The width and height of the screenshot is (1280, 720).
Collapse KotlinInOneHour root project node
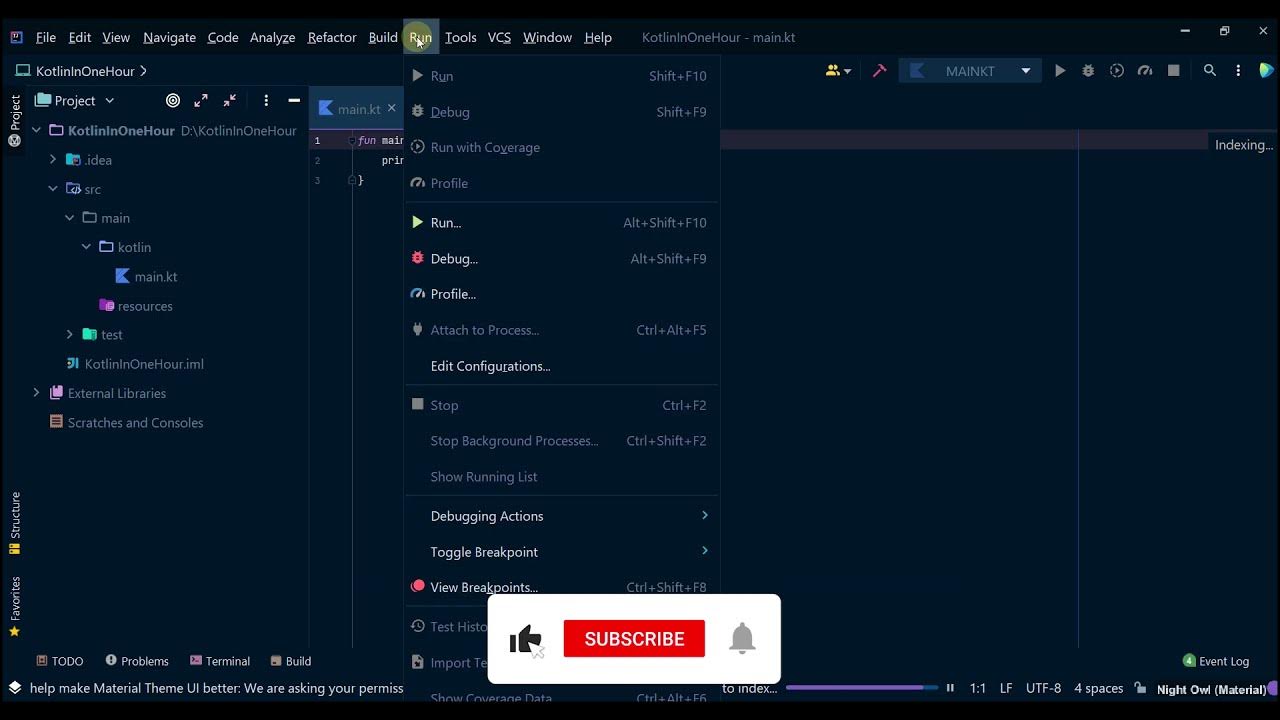[36, 130]
